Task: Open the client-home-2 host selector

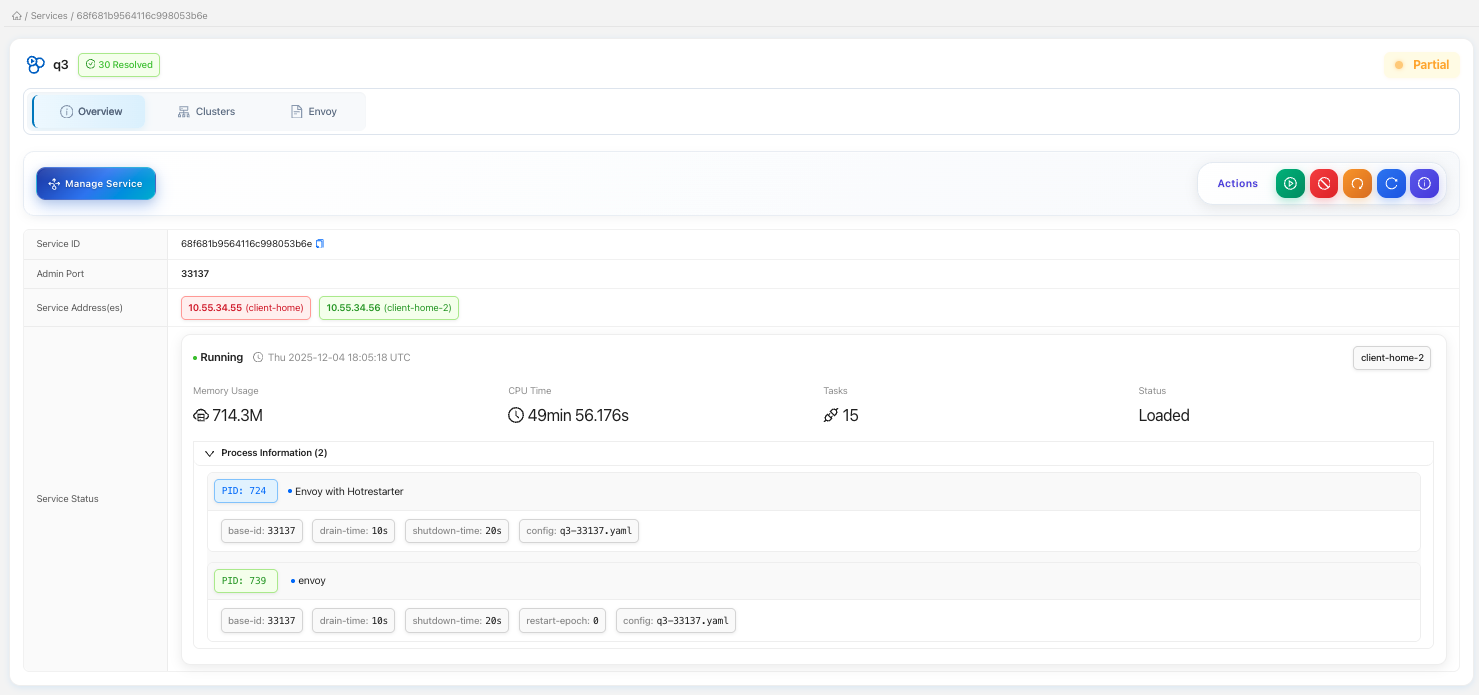Action: (x=1391, y=358)
